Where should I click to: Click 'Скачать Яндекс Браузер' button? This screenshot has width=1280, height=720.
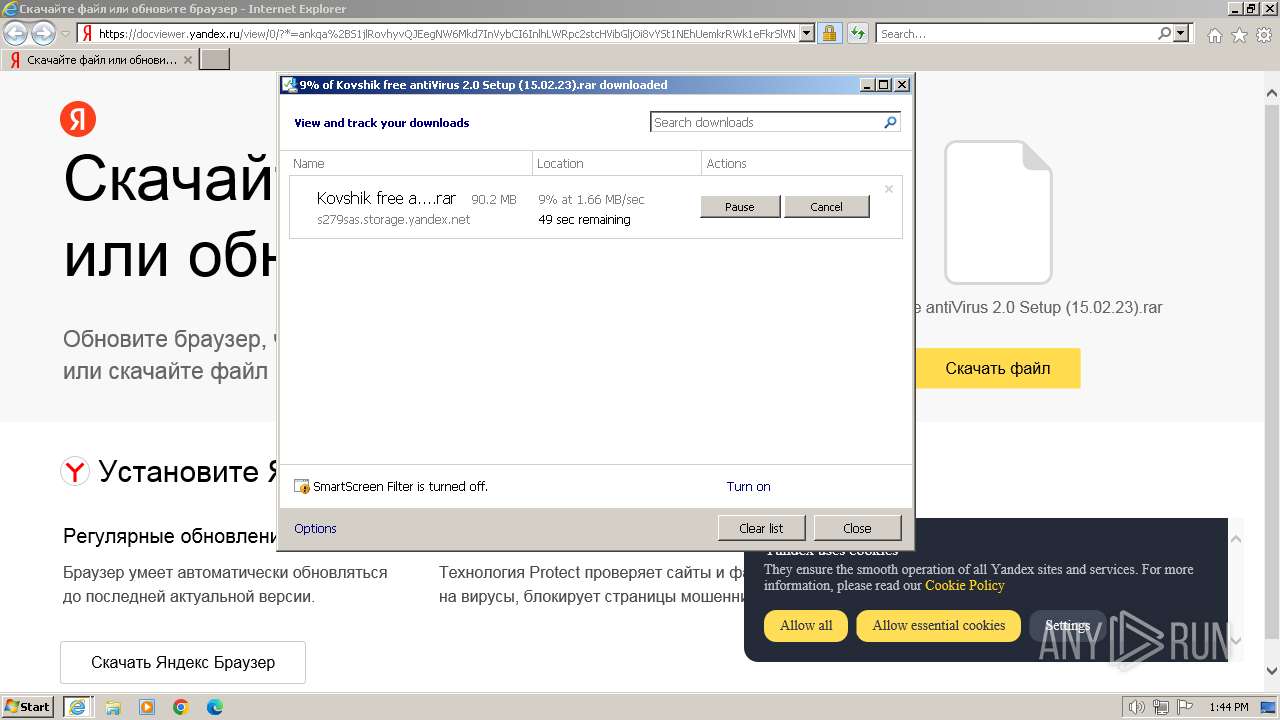pyautogui.click(x=183, y=662)
